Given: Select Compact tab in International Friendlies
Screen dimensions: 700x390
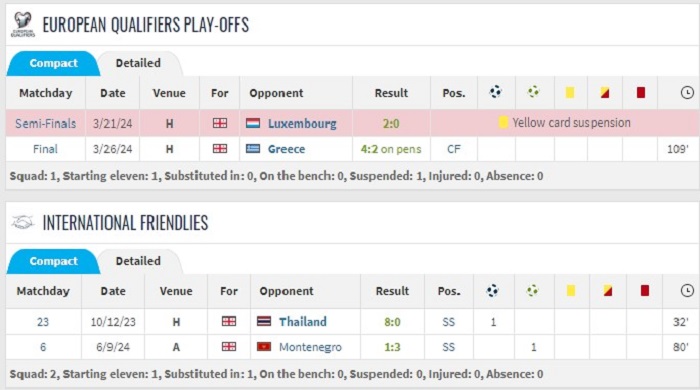Looking at the screenshot, I should point(54,261).
